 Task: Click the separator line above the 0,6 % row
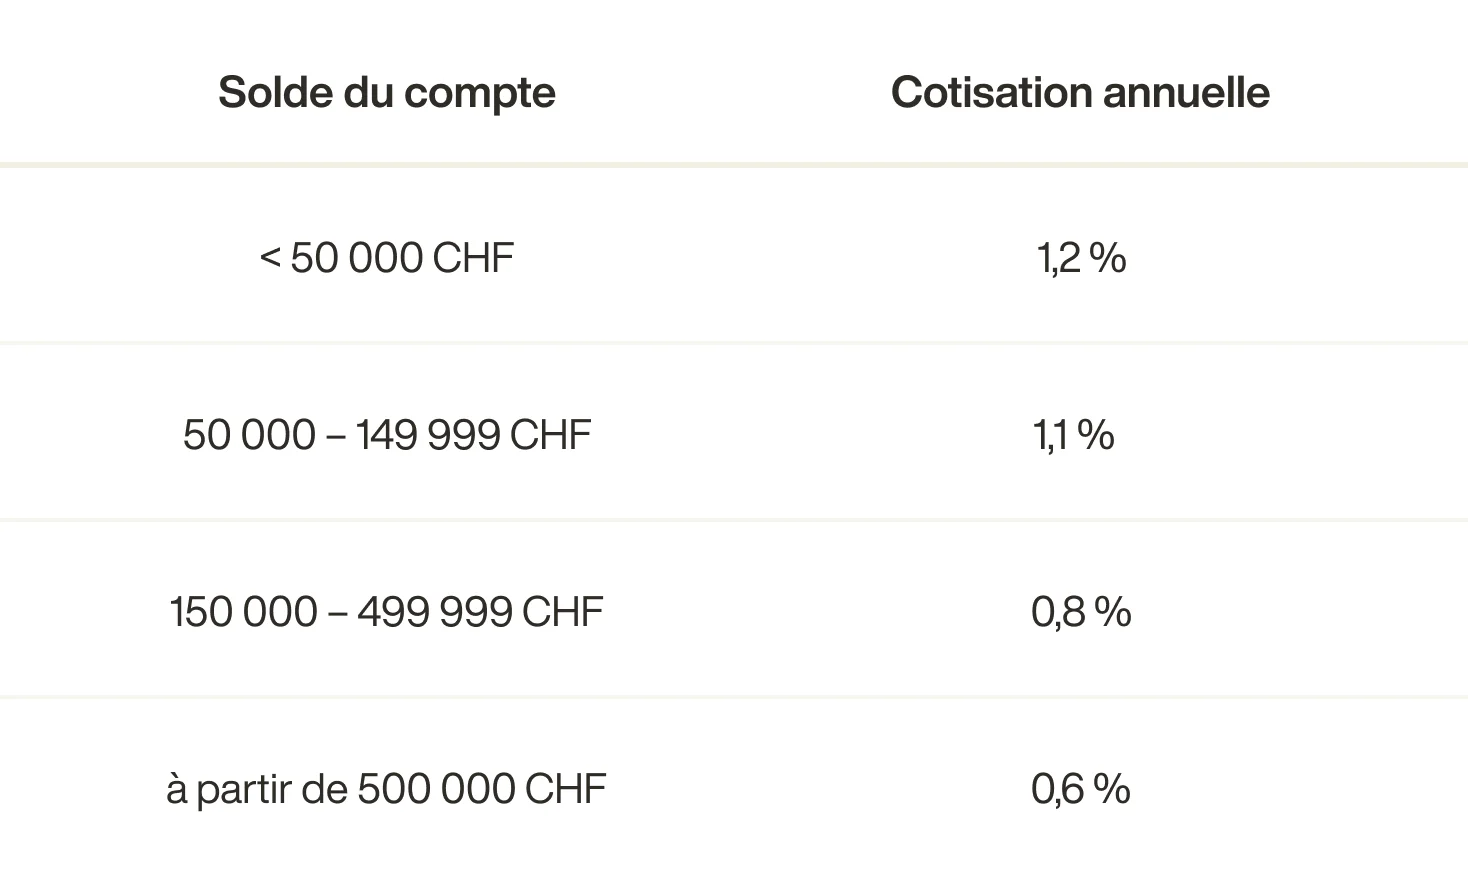tap(734, 697)
